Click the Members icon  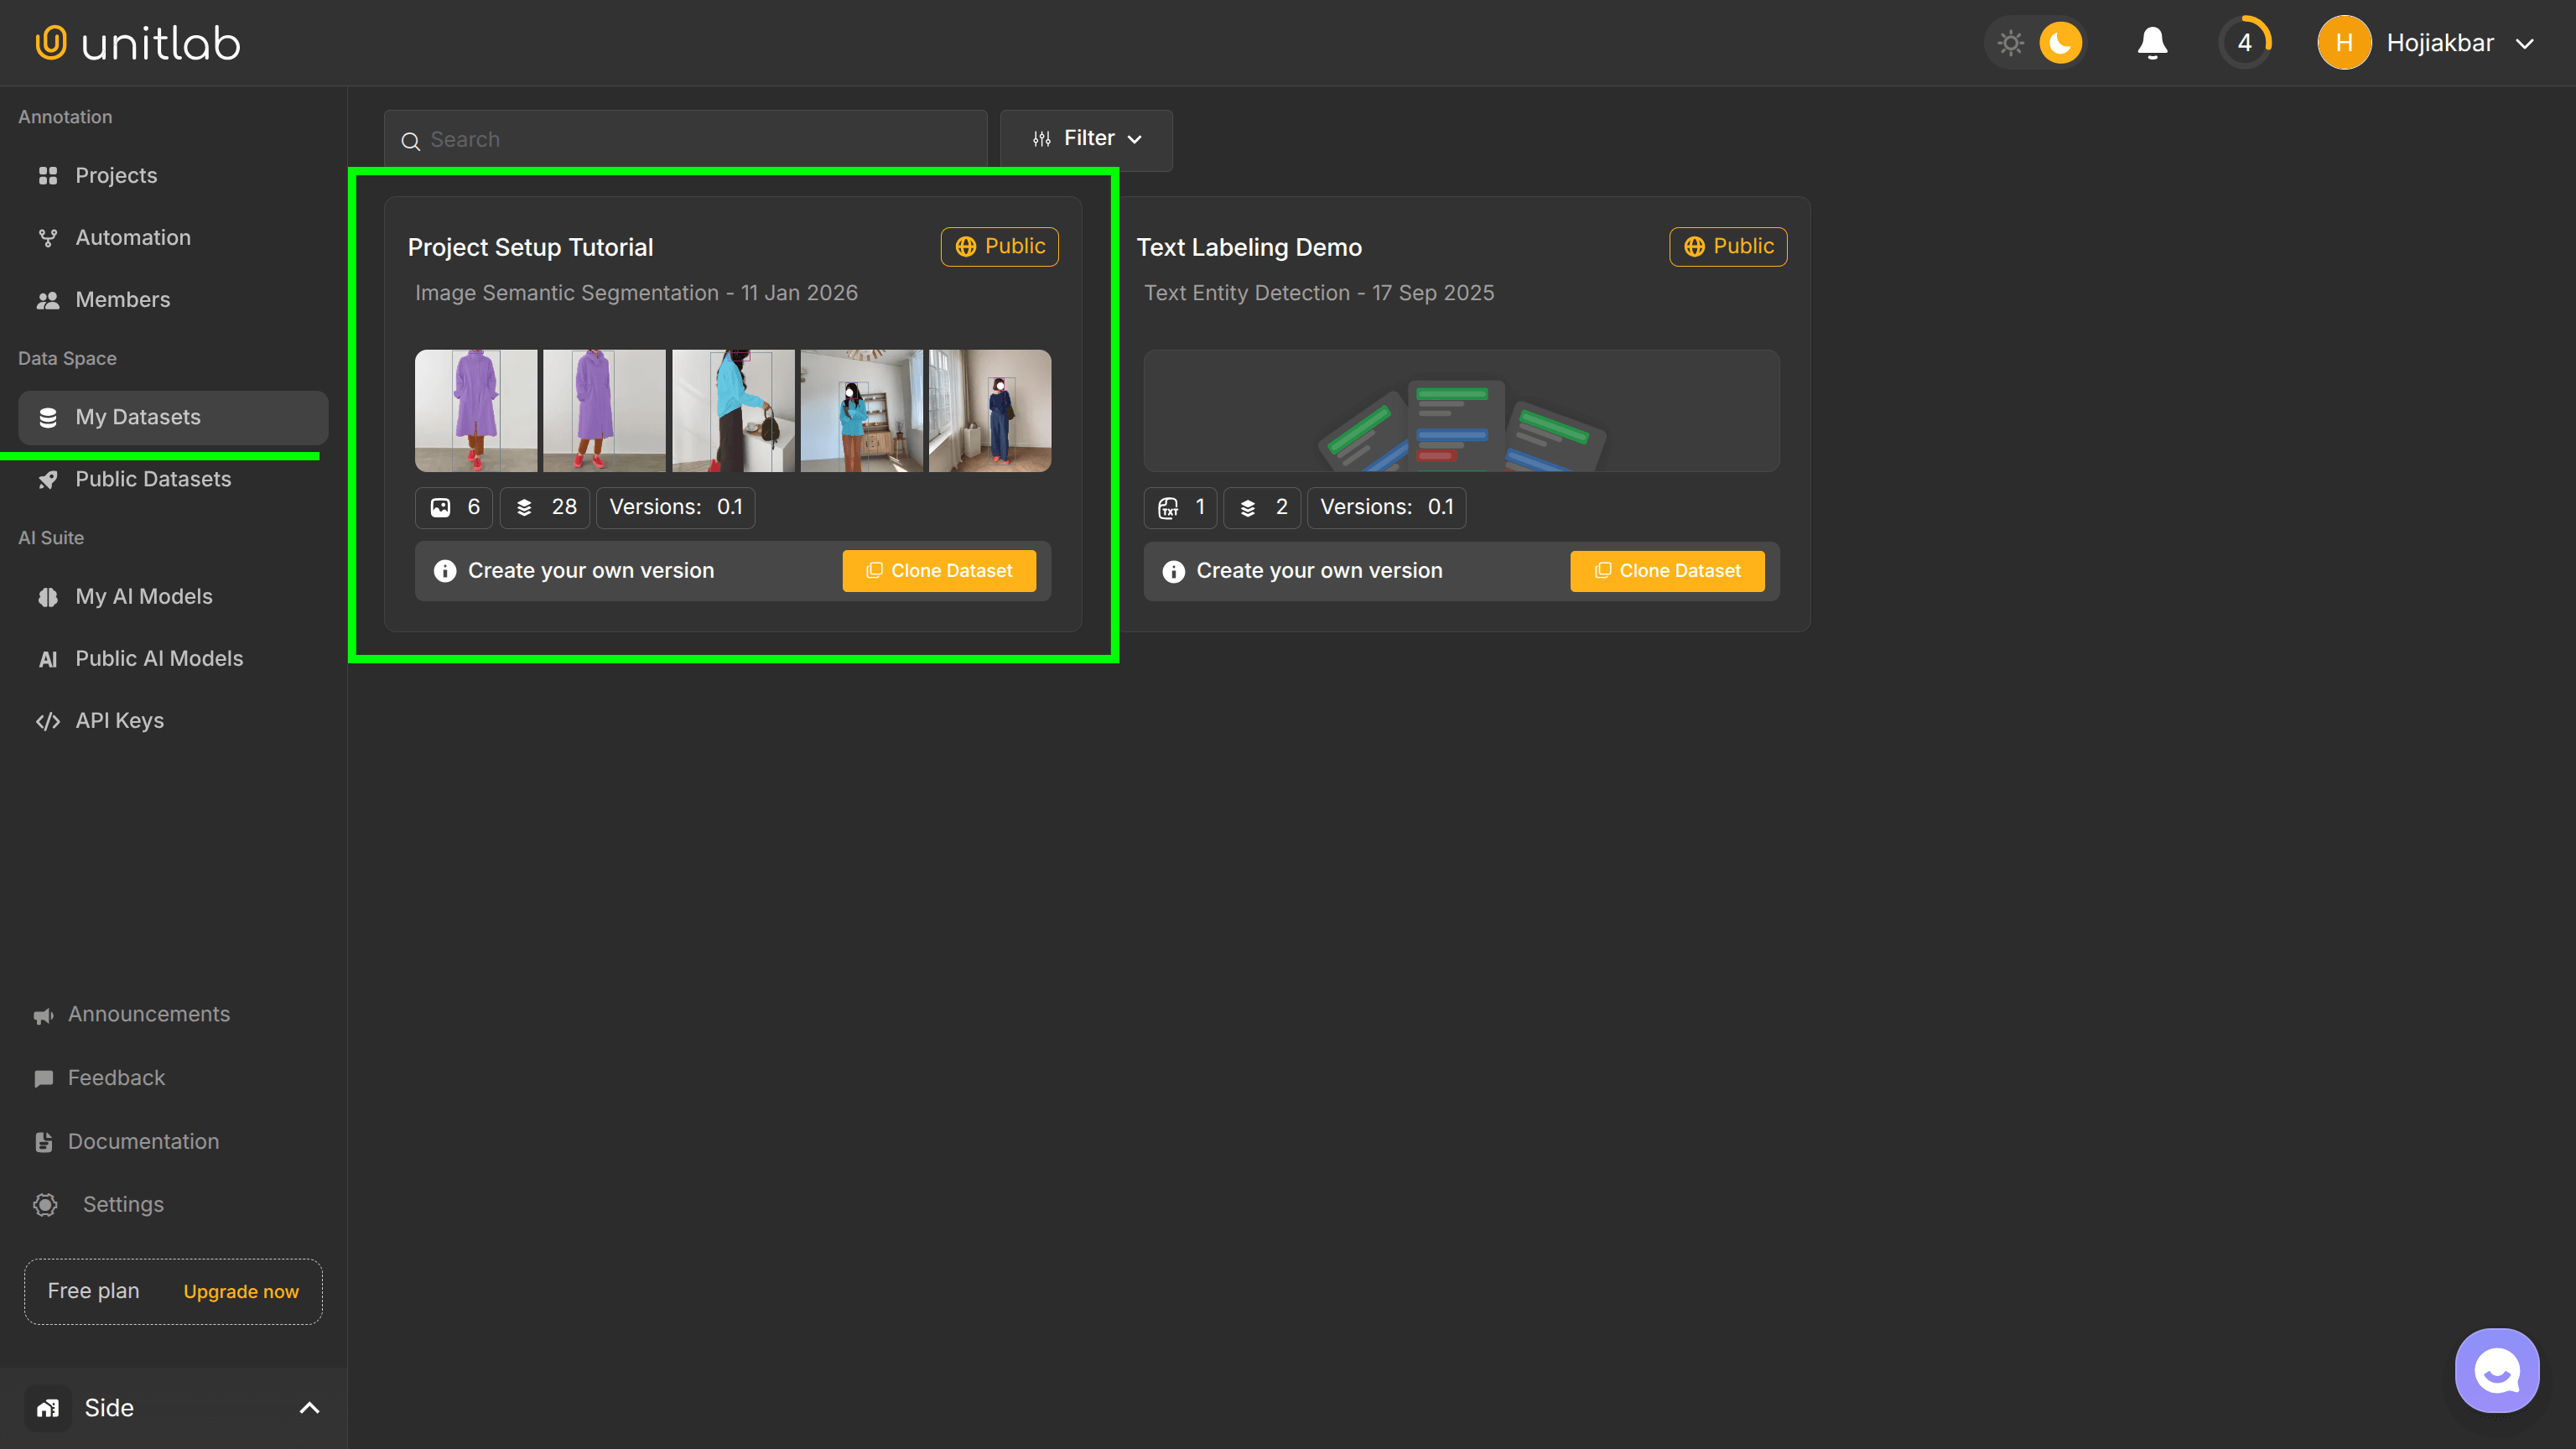48,299
